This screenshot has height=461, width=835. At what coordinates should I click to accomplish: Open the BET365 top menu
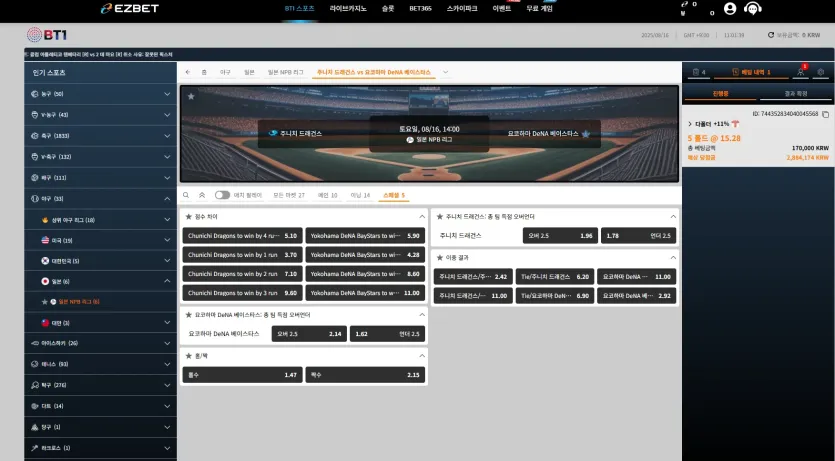(x=420, y=9)
